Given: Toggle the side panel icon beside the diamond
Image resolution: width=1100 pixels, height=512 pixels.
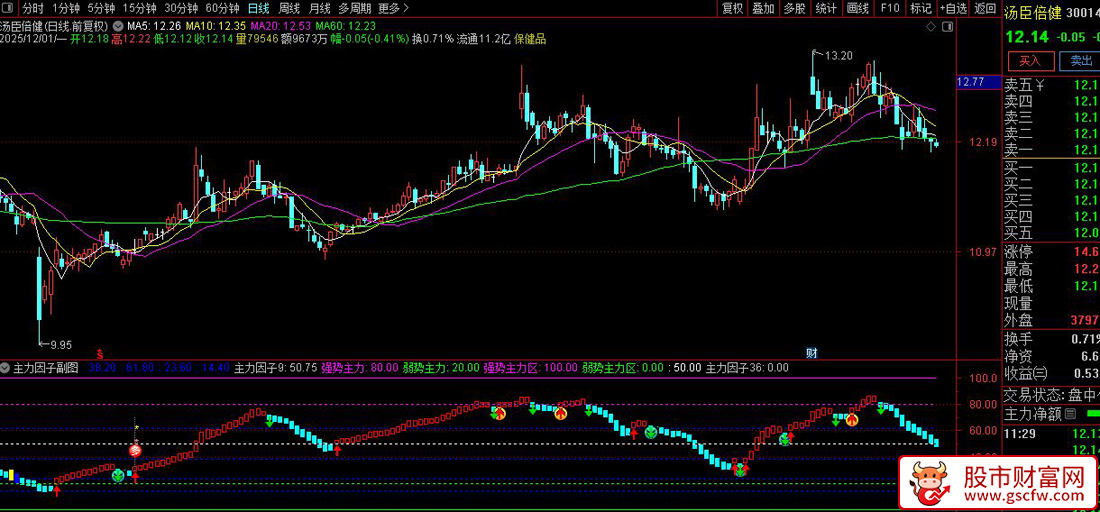Looking at the screenshot, I should coord(946,25).
